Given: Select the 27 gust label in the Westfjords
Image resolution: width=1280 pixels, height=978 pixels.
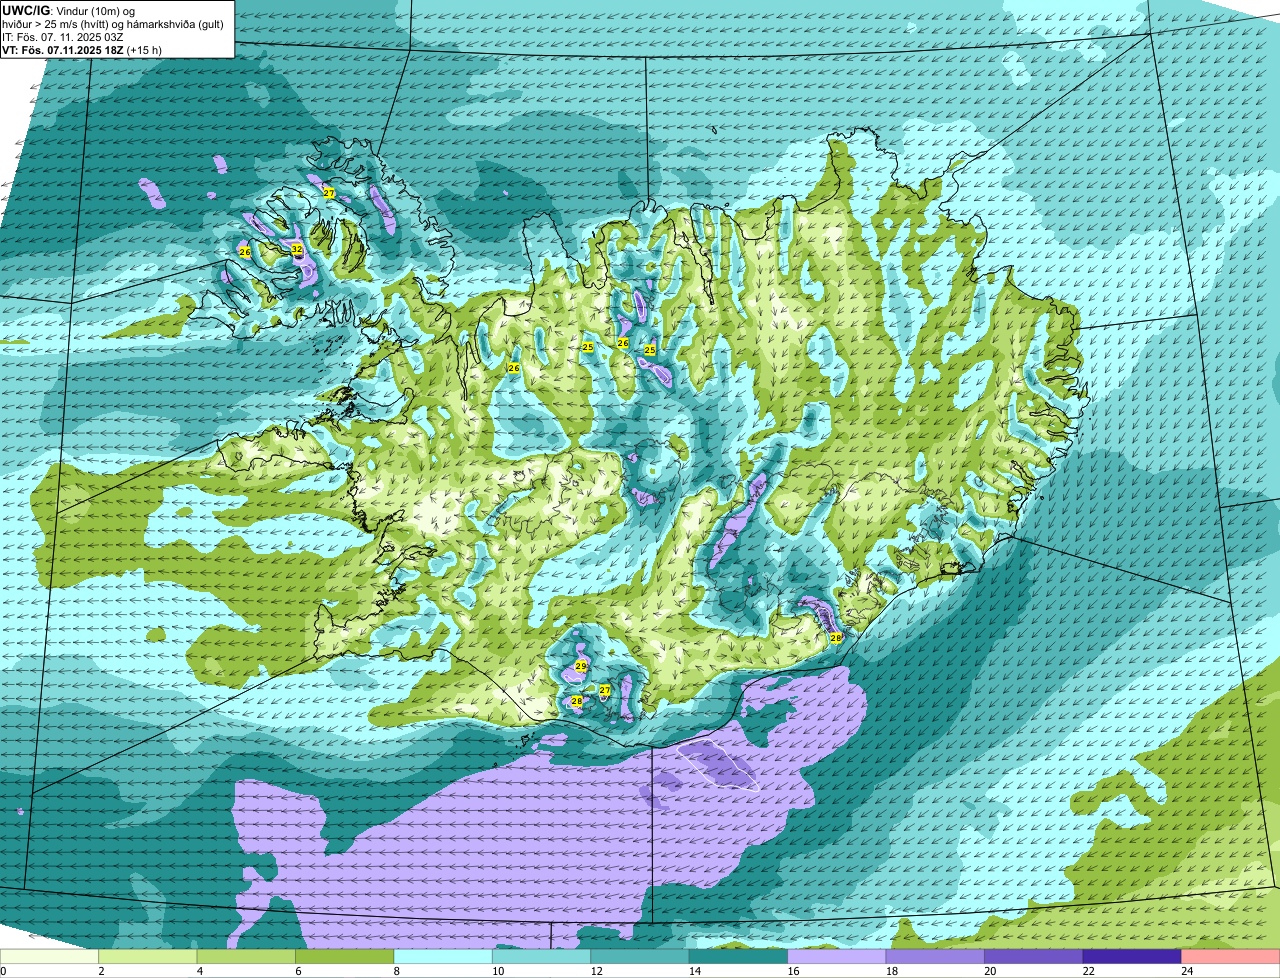Looking at the screenshot, I should pyautogui.click(x=329, y=192).
